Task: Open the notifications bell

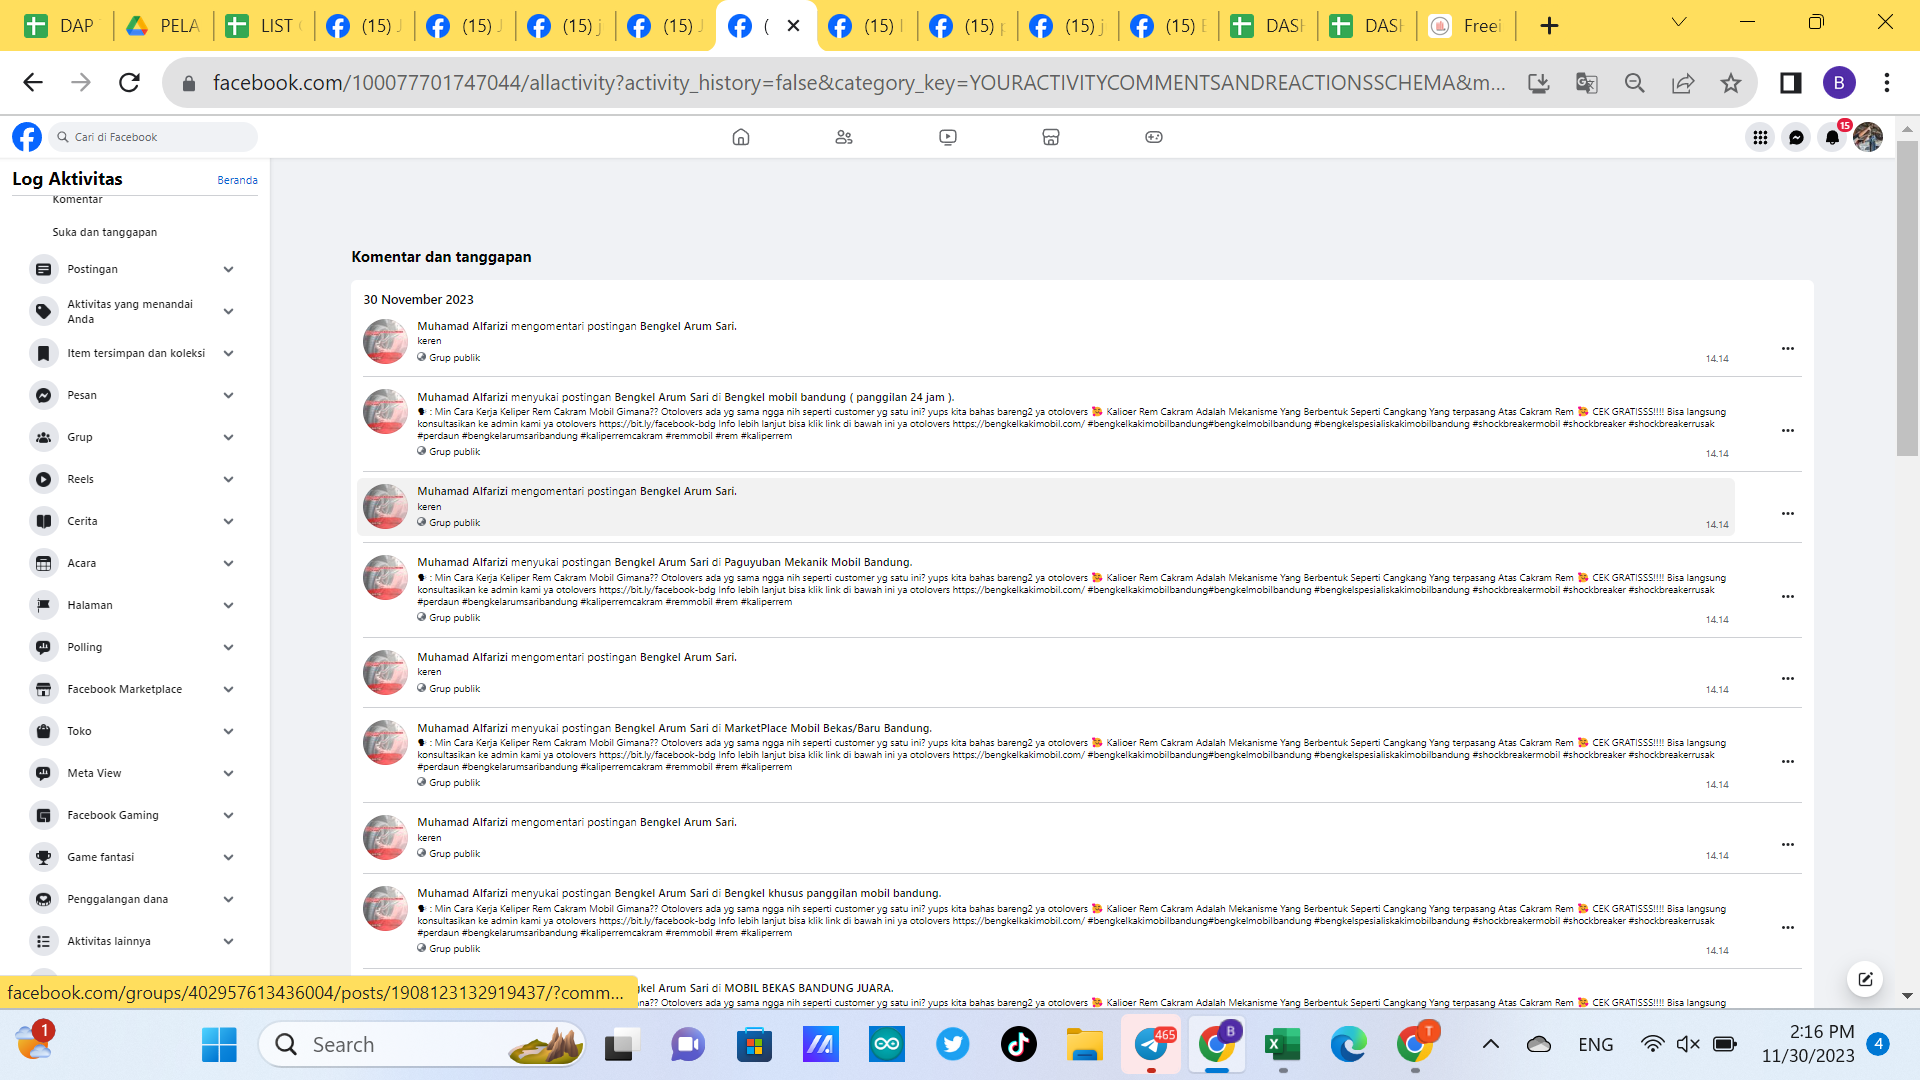Action: 1831,138
